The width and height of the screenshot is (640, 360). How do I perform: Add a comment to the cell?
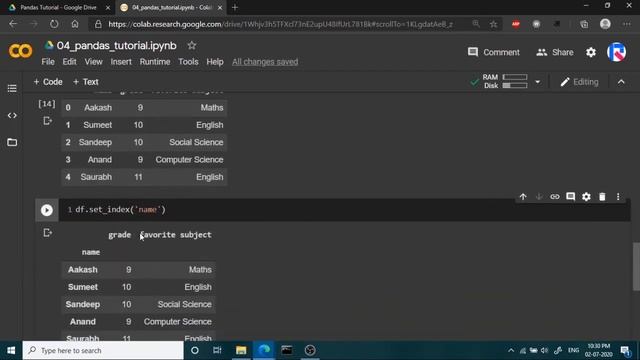point(570,197)
